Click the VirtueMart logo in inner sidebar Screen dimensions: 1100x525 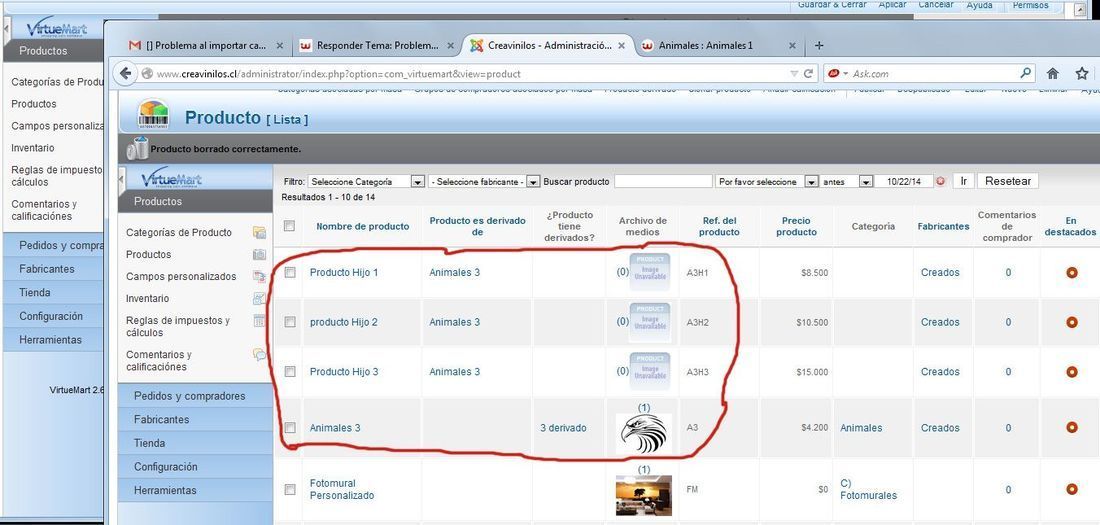pyautogui.click(x=171, y=178)
